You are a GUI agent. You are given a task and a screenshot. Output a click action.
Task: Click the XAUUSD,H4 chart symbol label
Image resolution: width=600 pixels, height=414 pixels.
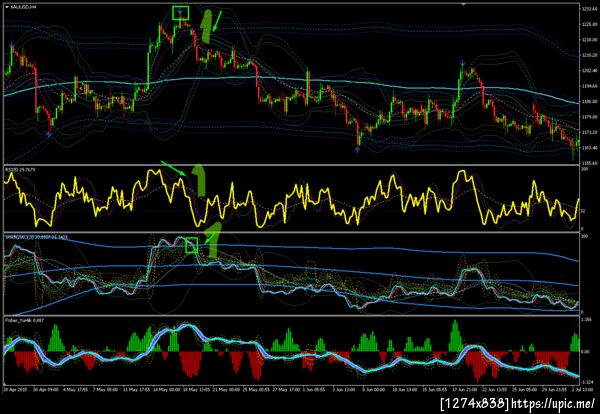[24, 7]
